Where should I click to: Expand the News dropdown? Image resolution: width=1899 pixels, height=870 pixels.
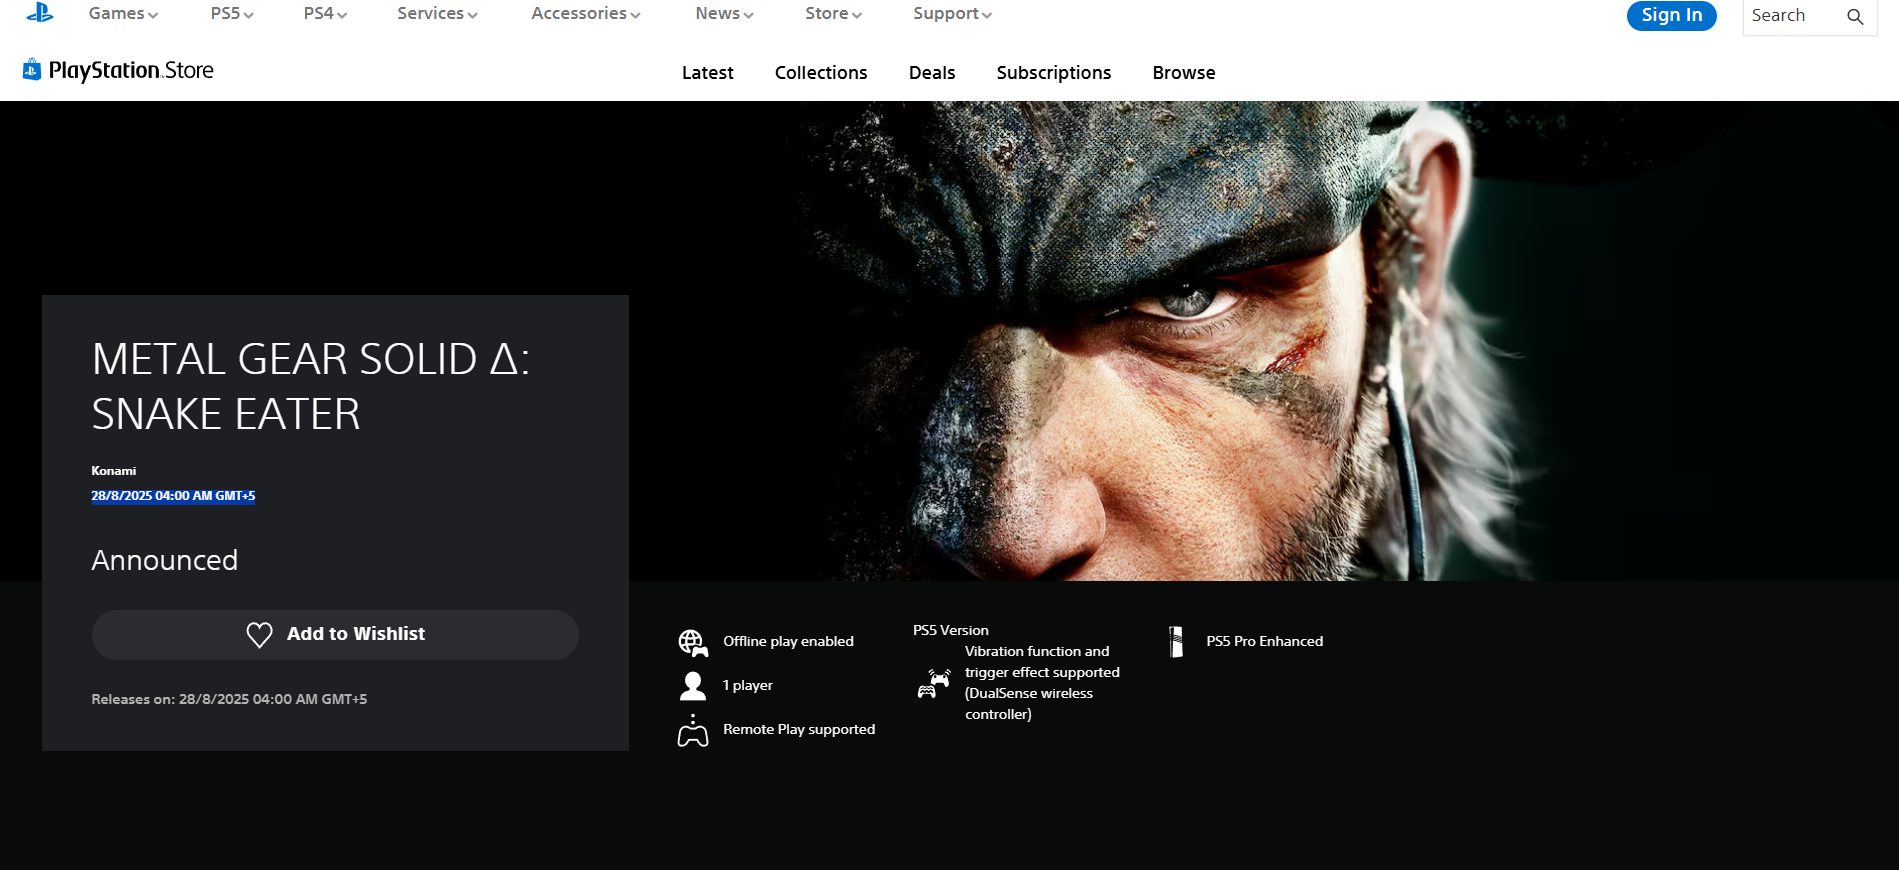(724, 14)
